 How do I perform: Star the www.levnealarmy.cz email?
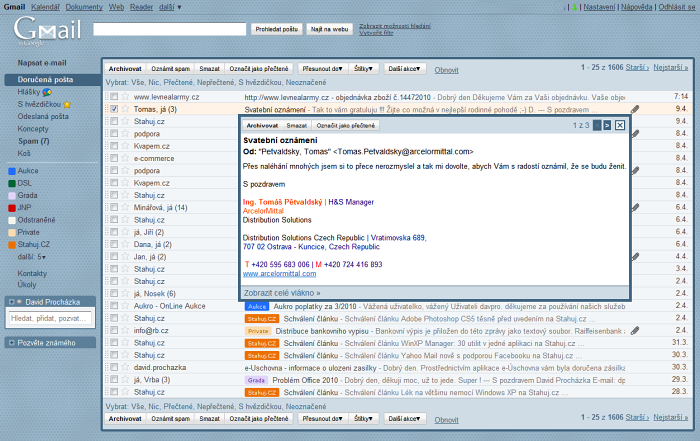tap(125, 96)
